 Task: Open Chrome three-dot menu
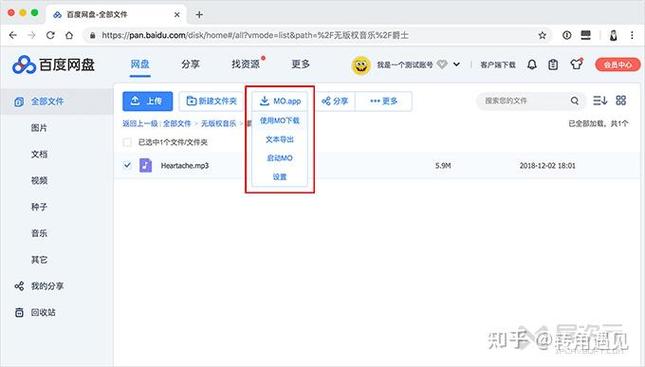coord(632,35)
